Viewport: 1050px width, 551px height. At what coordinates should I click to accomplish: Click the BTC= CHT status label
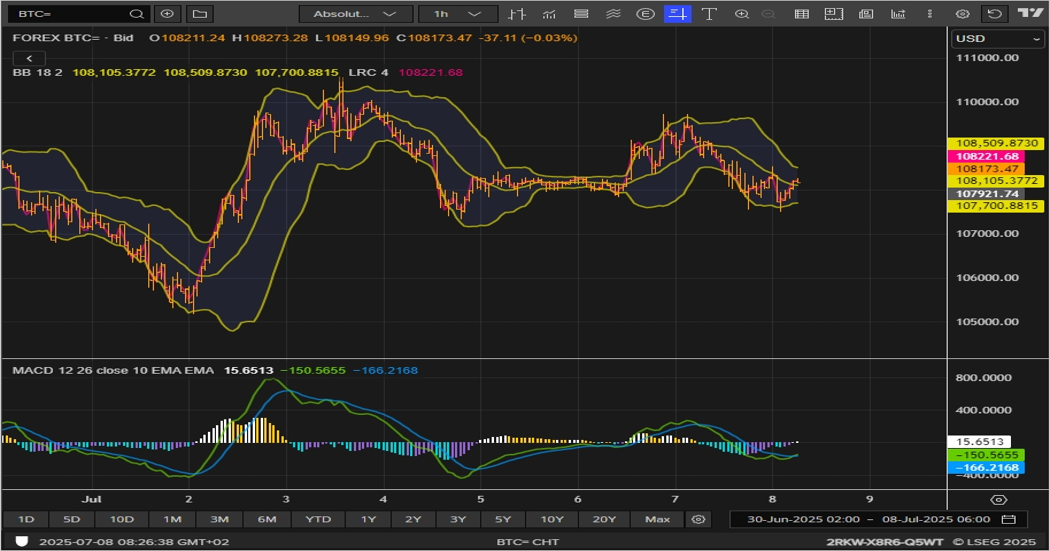(528, 541)
